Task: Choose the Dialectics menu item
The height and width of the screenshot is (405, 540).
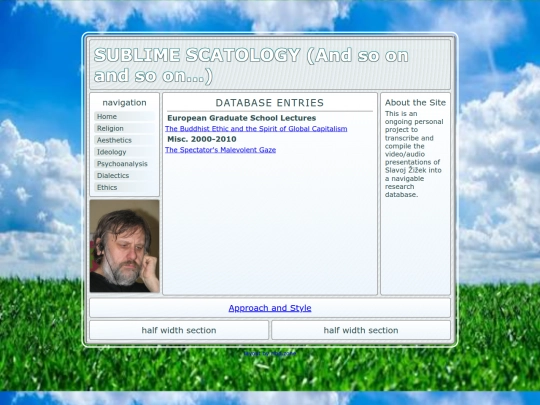Action: point(124,176)
